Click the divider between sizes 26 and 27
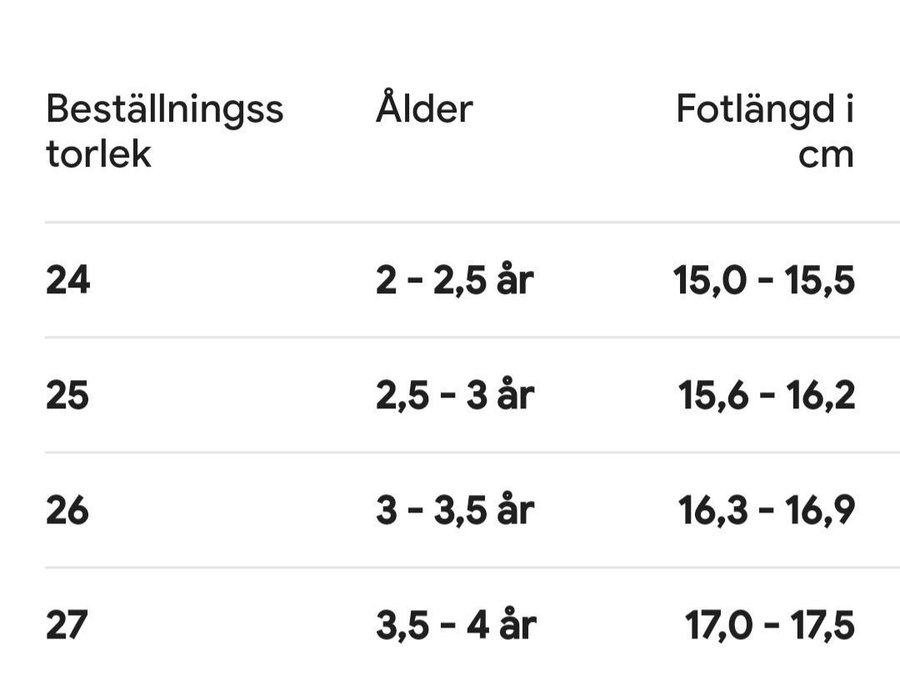 (470, 567)
